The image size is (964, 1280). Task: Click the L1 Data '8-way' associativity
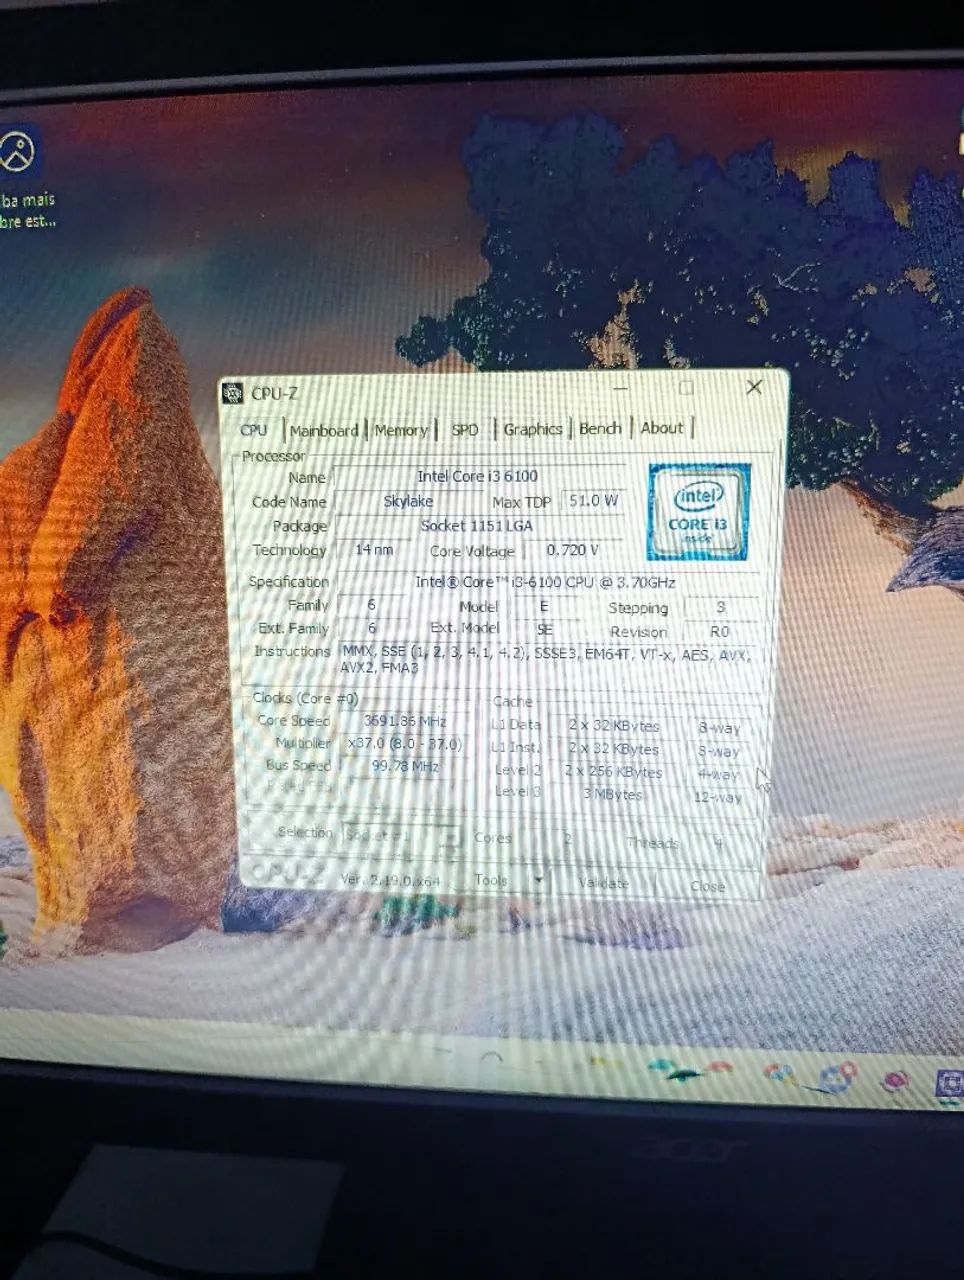[x=718, y=729]
